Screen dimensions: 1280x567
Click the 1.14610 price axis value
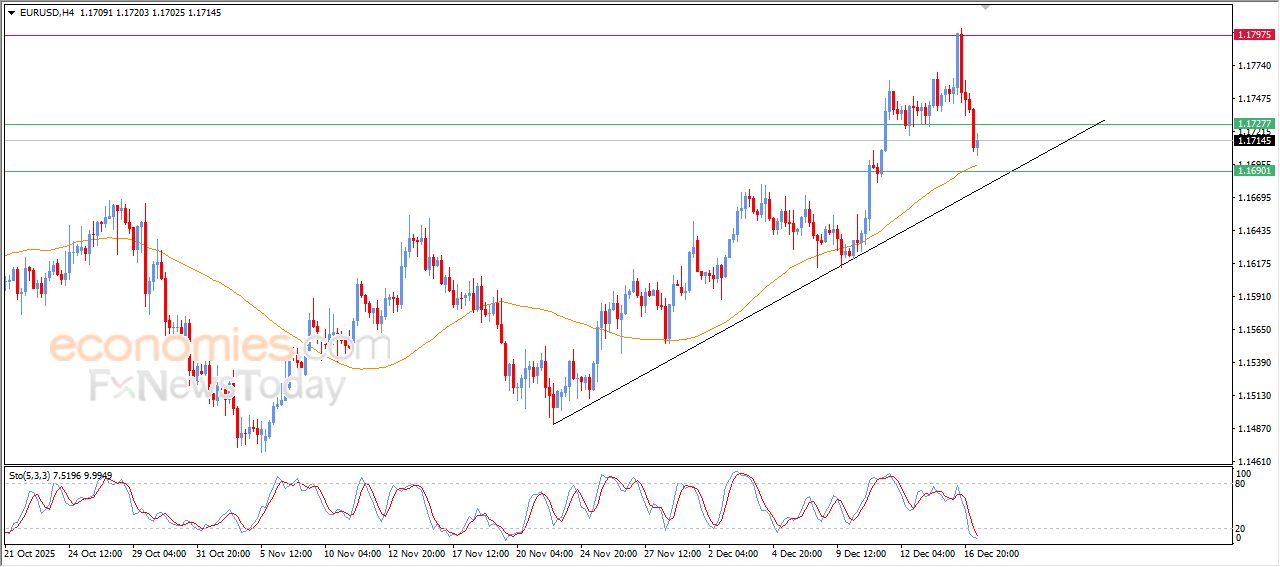click(1254, 461)
